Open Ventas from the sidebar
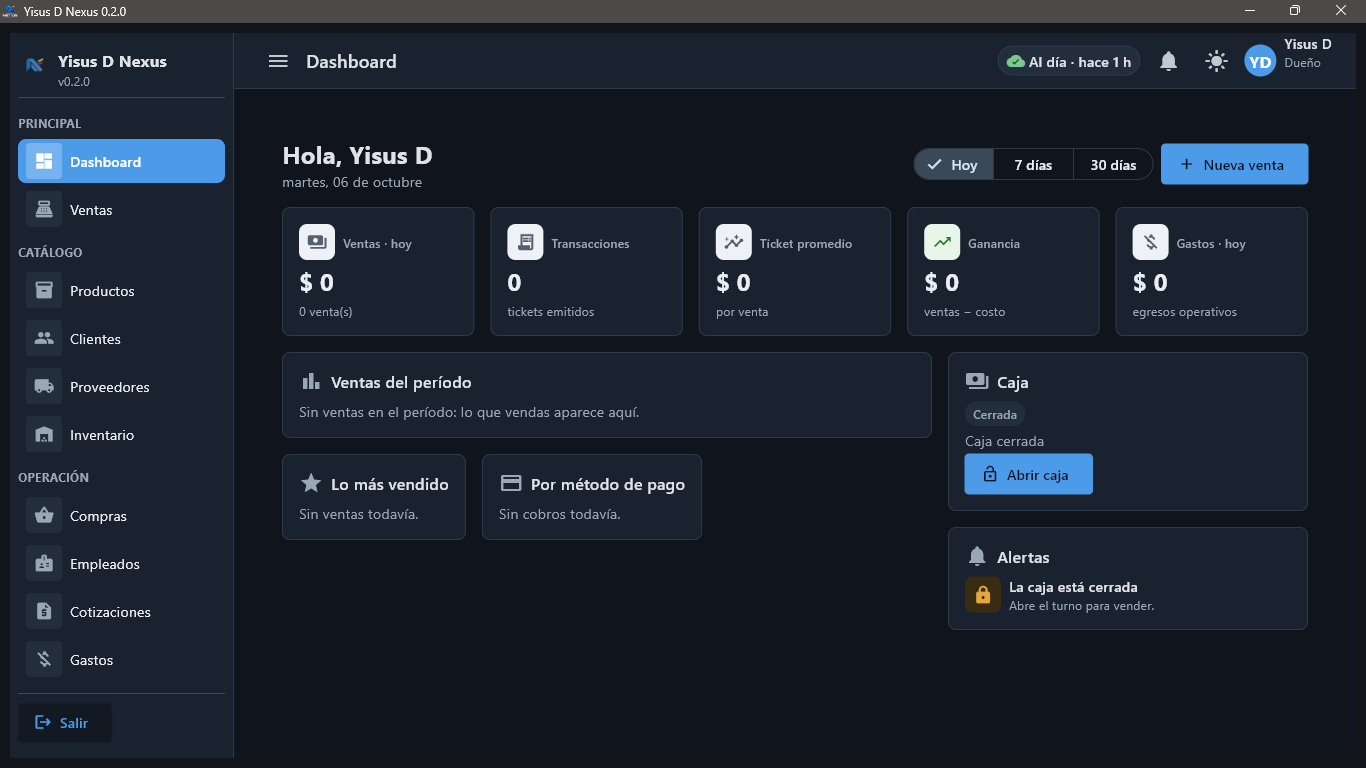Image resolution: width=1366 pixels, height=768 pixels. (x=121, y=210)
